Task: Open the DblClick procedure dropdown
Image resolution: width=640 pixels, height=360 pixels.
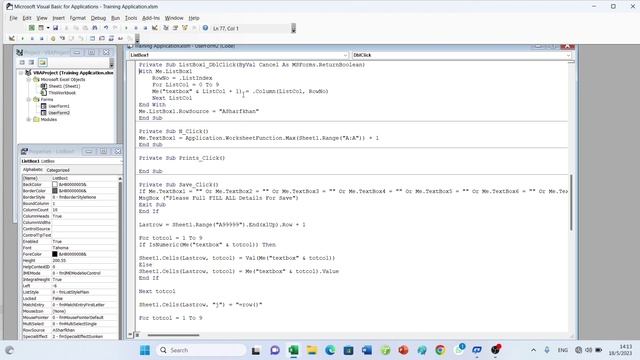Action: [568, 55]
